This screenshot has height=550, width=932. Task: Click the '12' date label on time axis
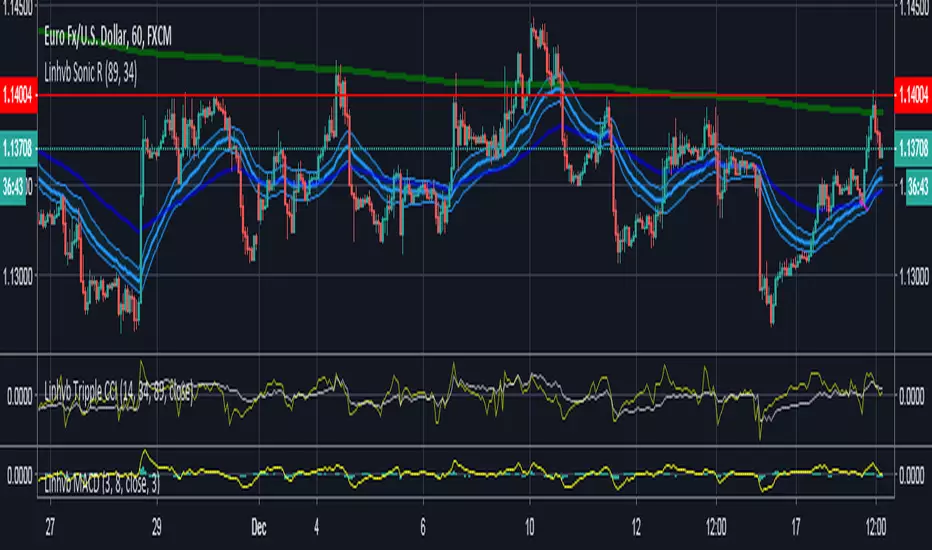tap(636, 527)
